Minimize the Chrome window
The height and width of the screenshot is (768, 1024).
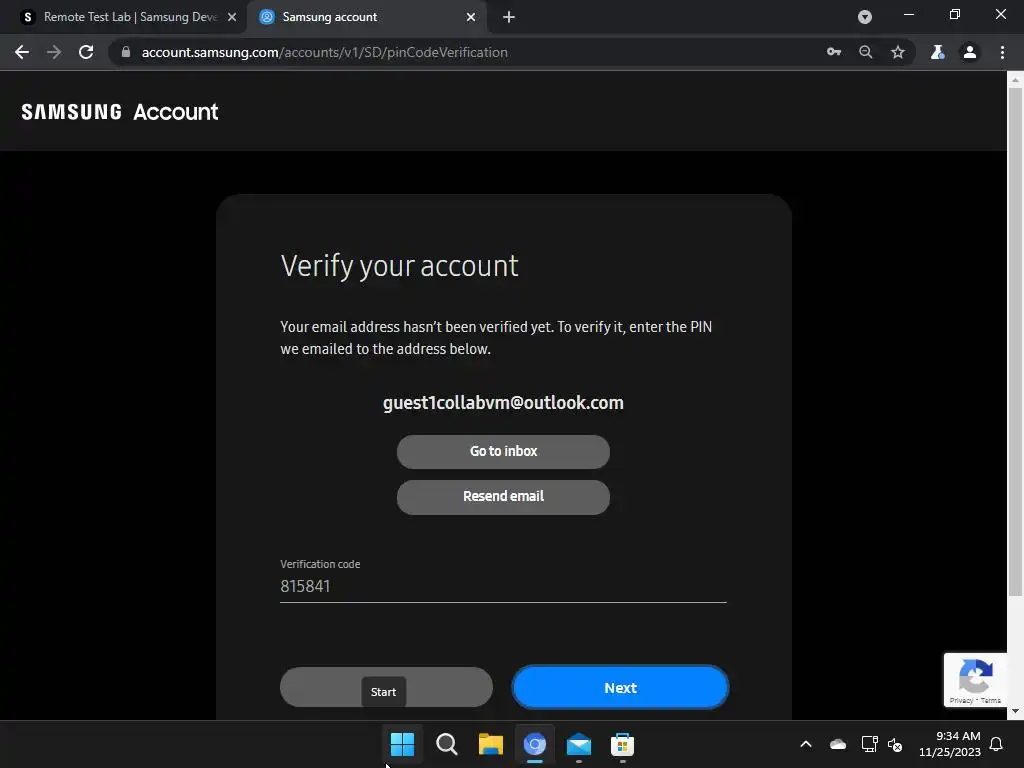click(x=908, y=14)
